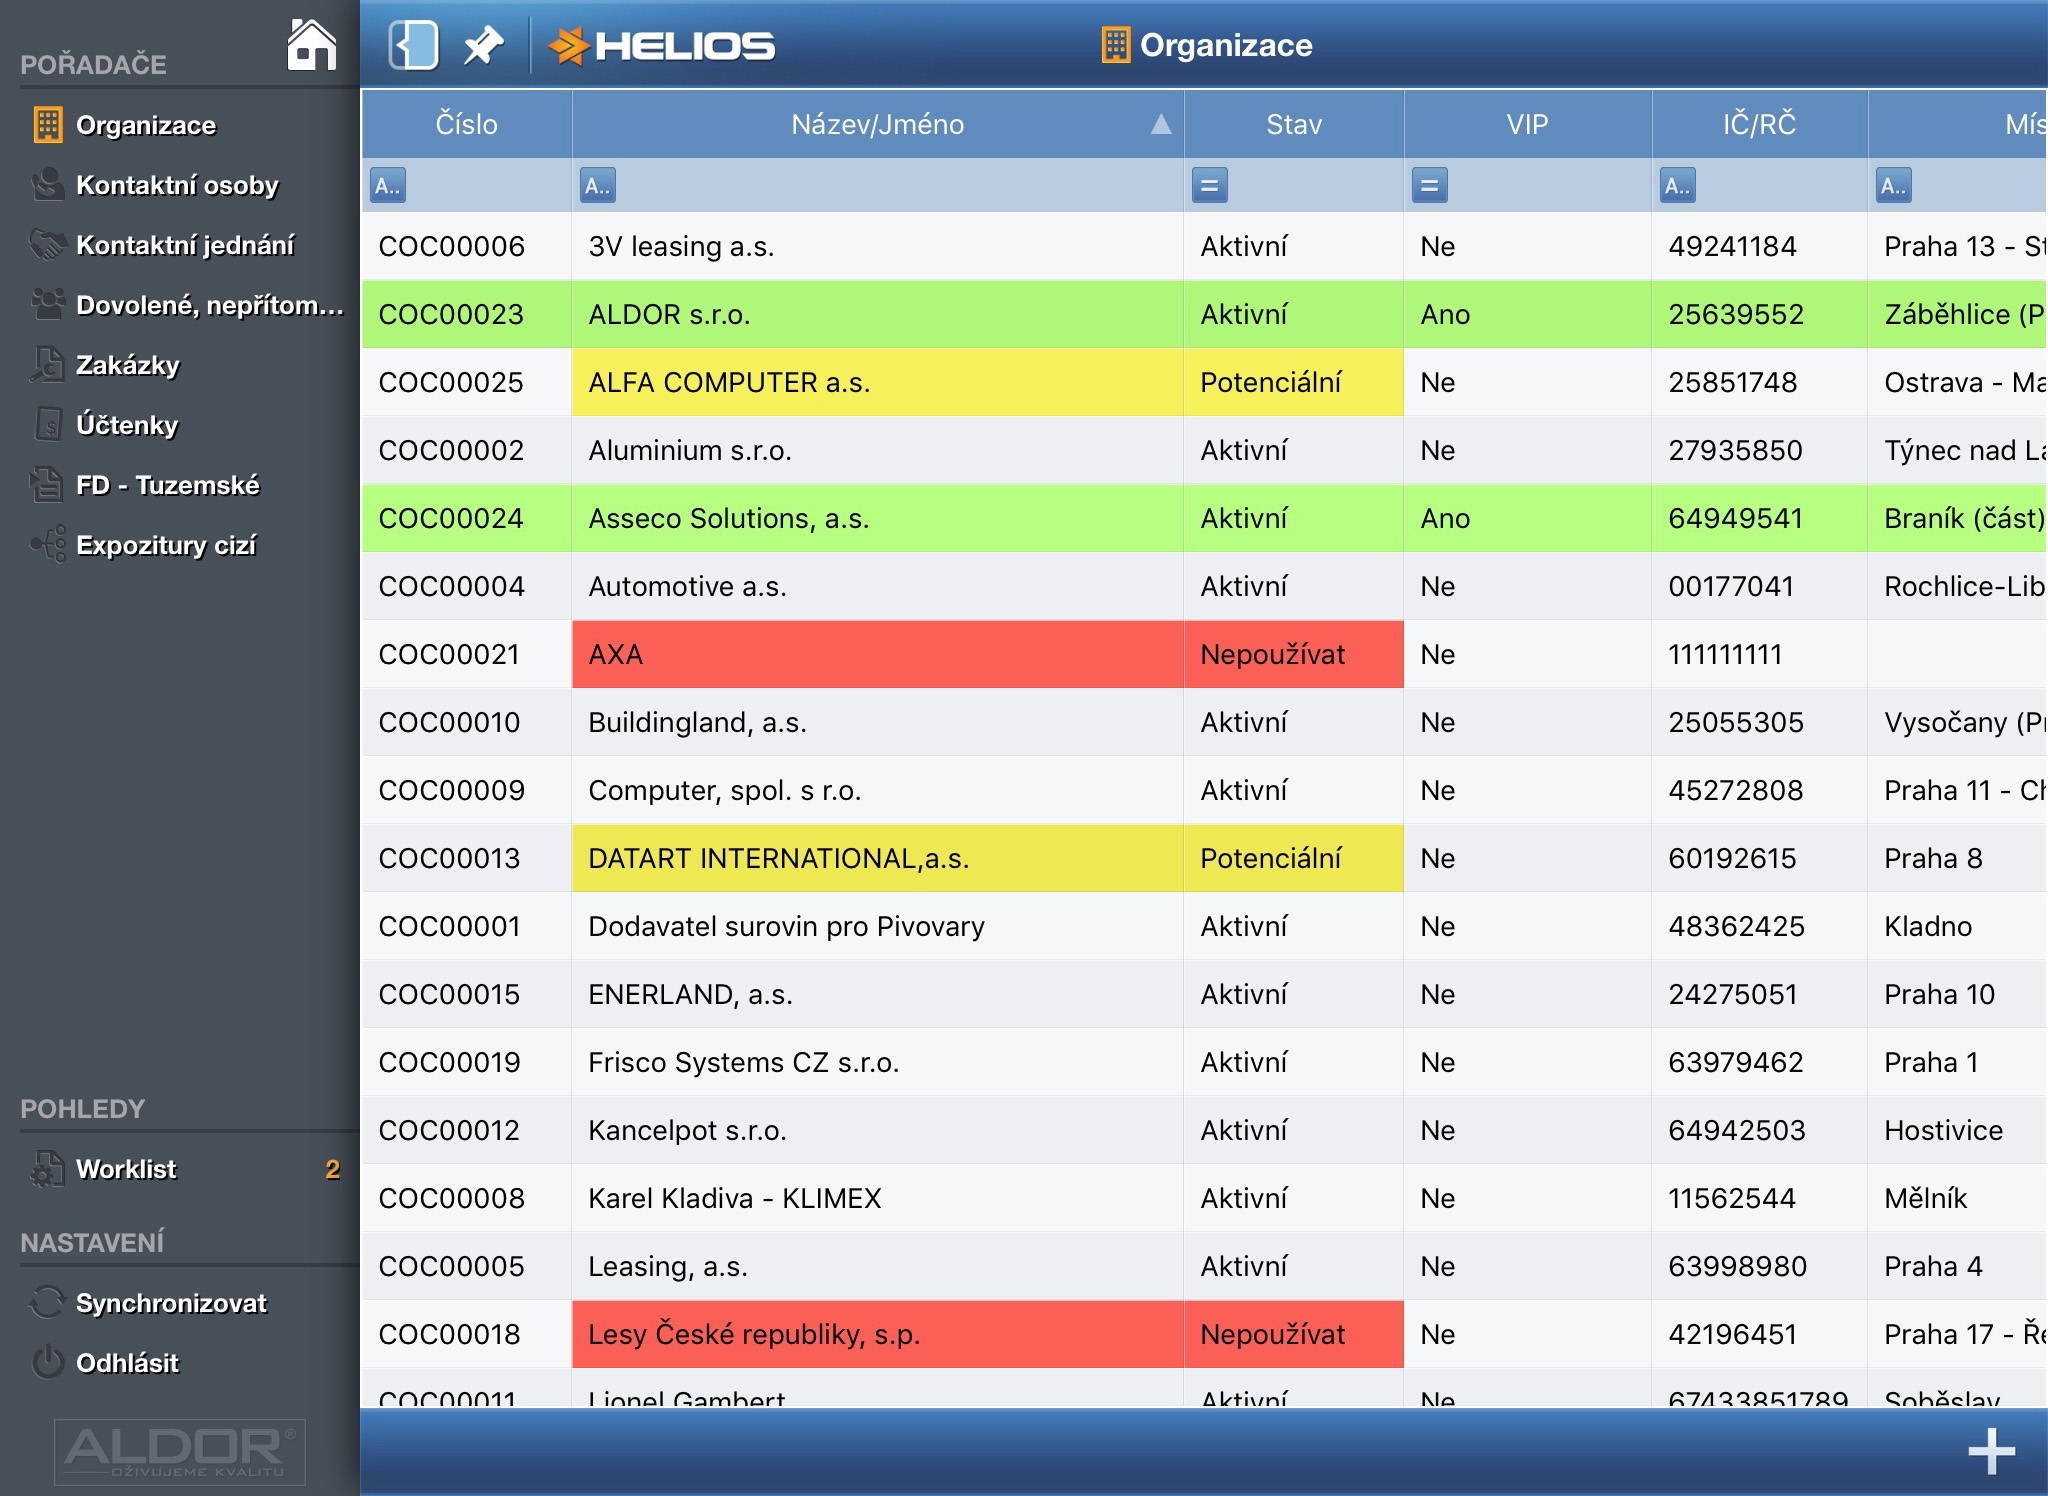
Task: Click Potenciální status in DATART row
Action: [1294, 858]
